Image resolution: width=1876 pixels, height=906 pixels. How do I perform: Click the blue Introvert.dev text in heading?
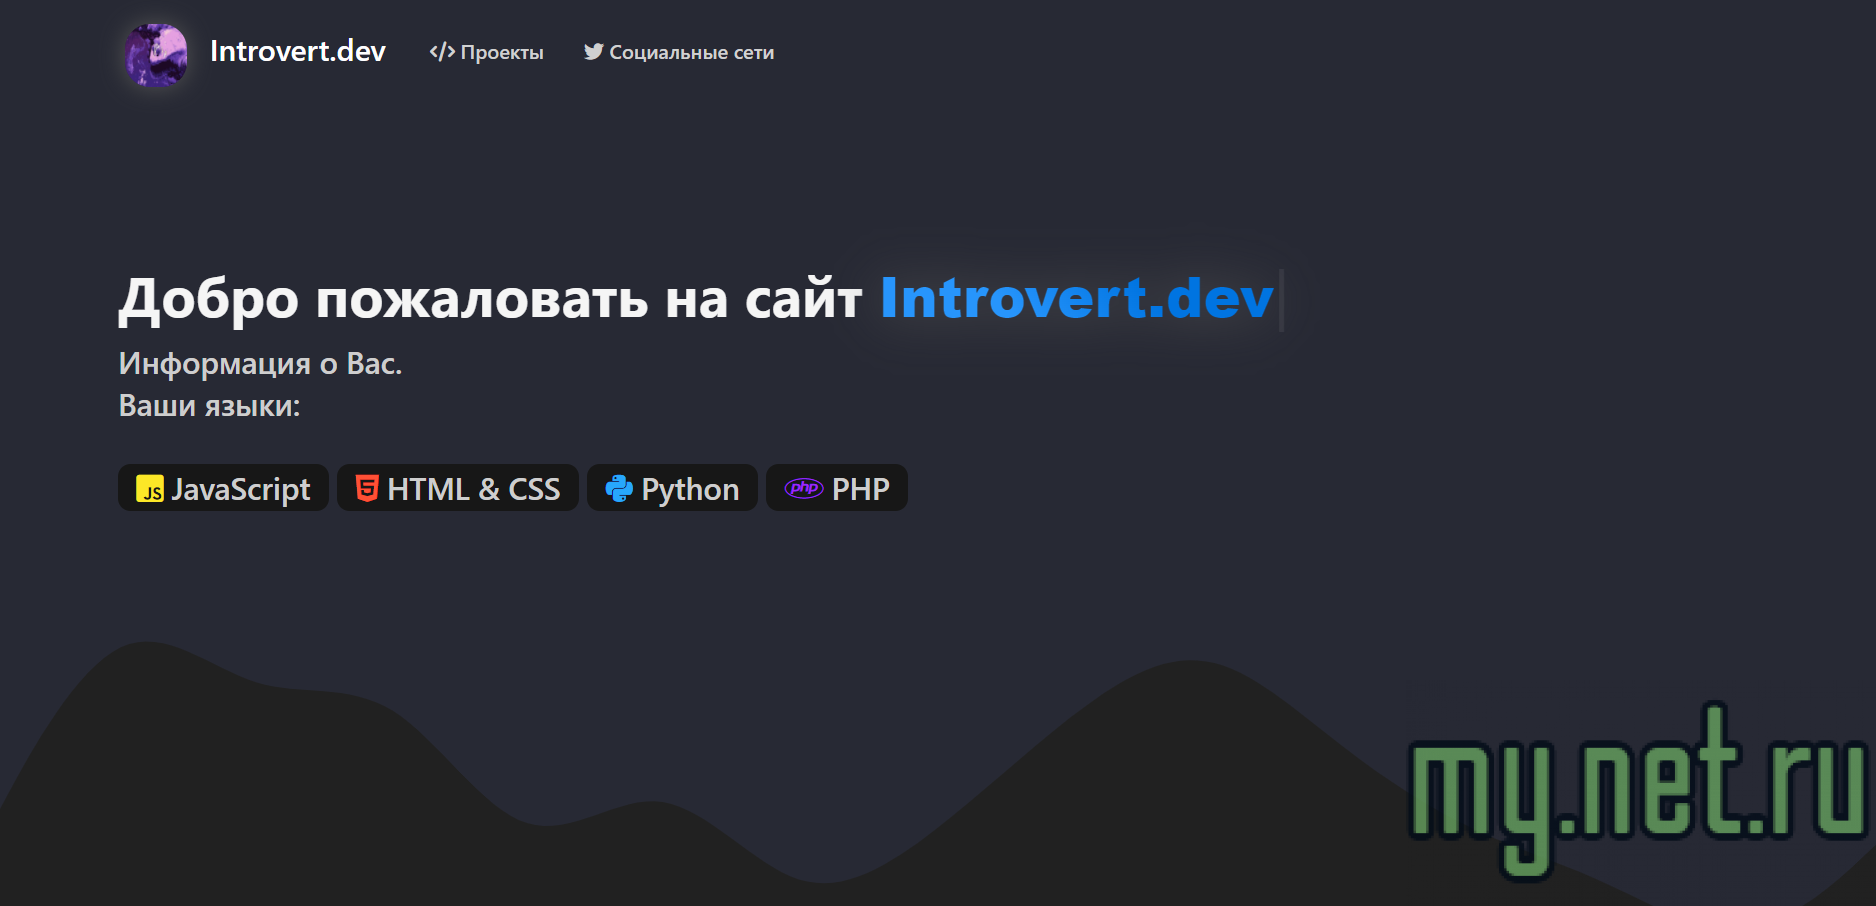(1076, 298)
